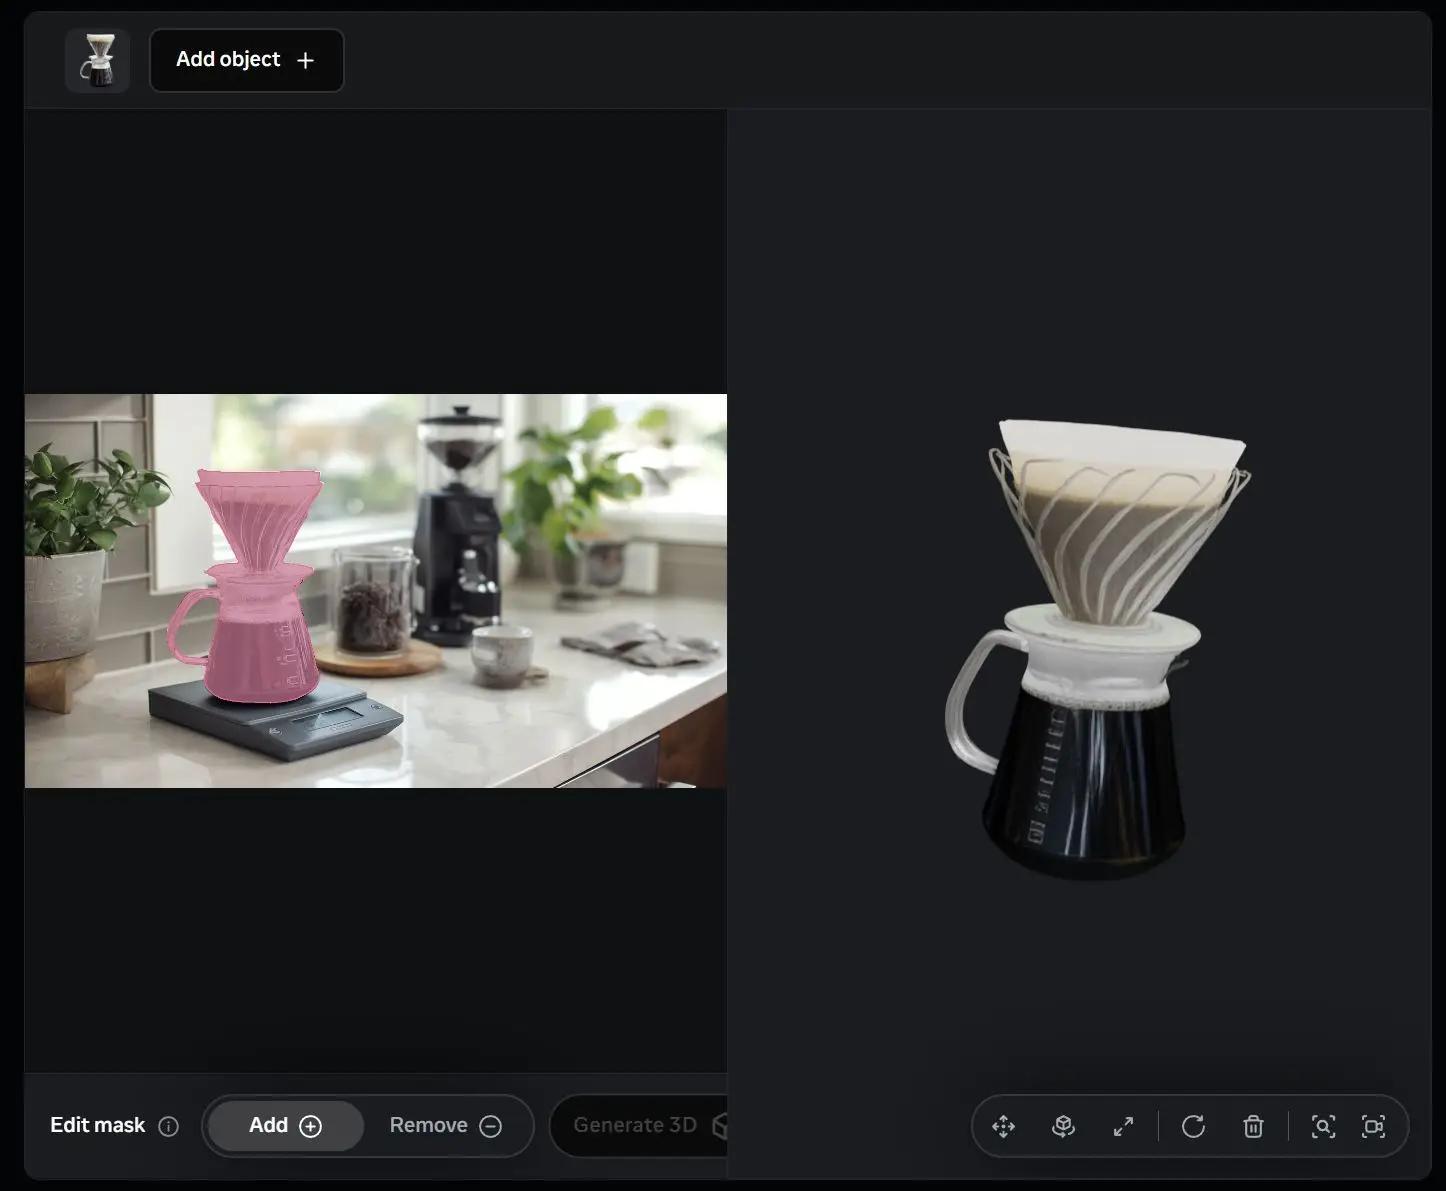Click the Add object button
1446x1191 pixels.
click(x=246, y=60)
